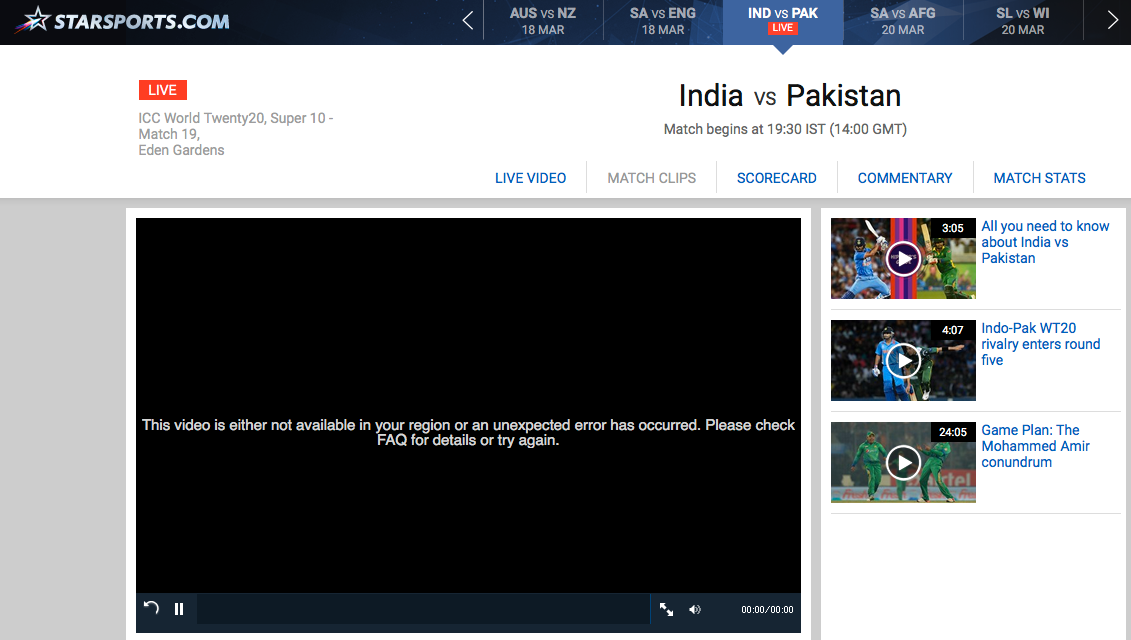This screenshot has width=1131, height=640.
Task: Select the SA vs AFG match tab
Action: point(903,22)
